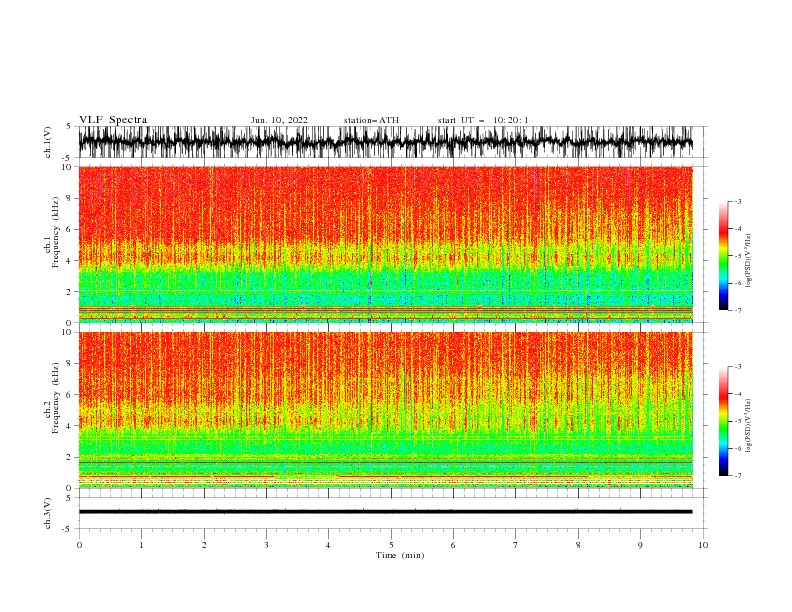This screenshot has height=612, width=792.
Task: Click time axis tick label "5"
Action: (x=391, y=545)
